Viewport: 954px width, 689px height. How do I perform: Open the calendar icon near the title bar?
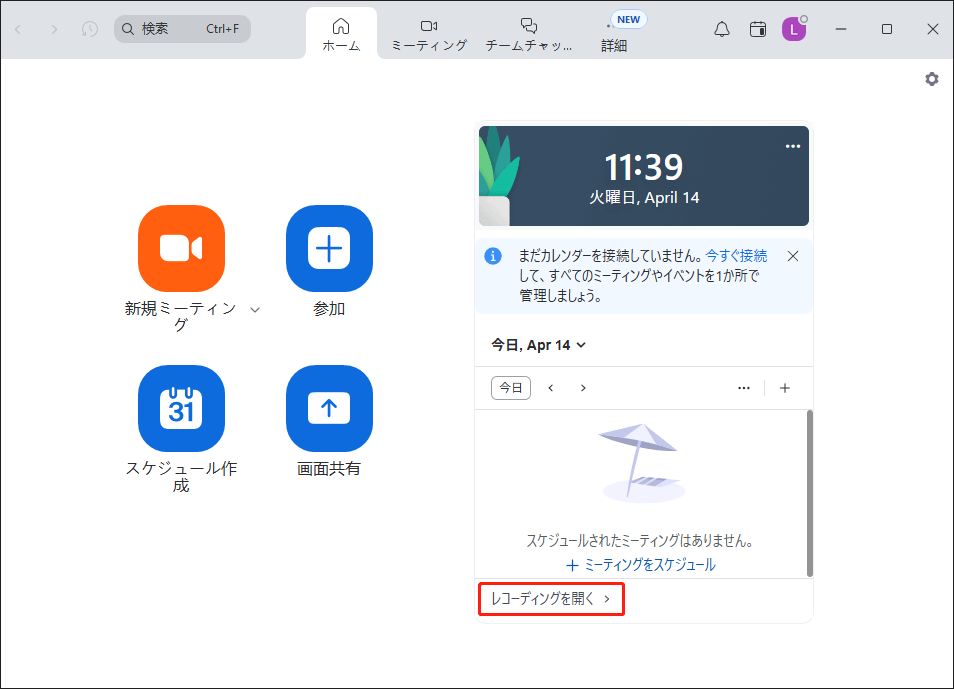(757, 29)
